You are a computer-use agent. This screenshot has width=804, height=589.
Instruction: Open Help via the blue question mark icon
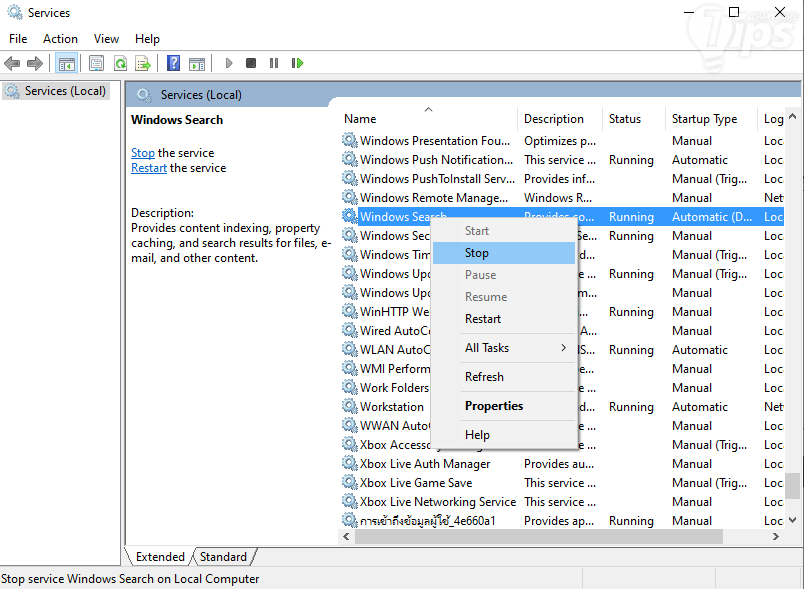point(173,63)
